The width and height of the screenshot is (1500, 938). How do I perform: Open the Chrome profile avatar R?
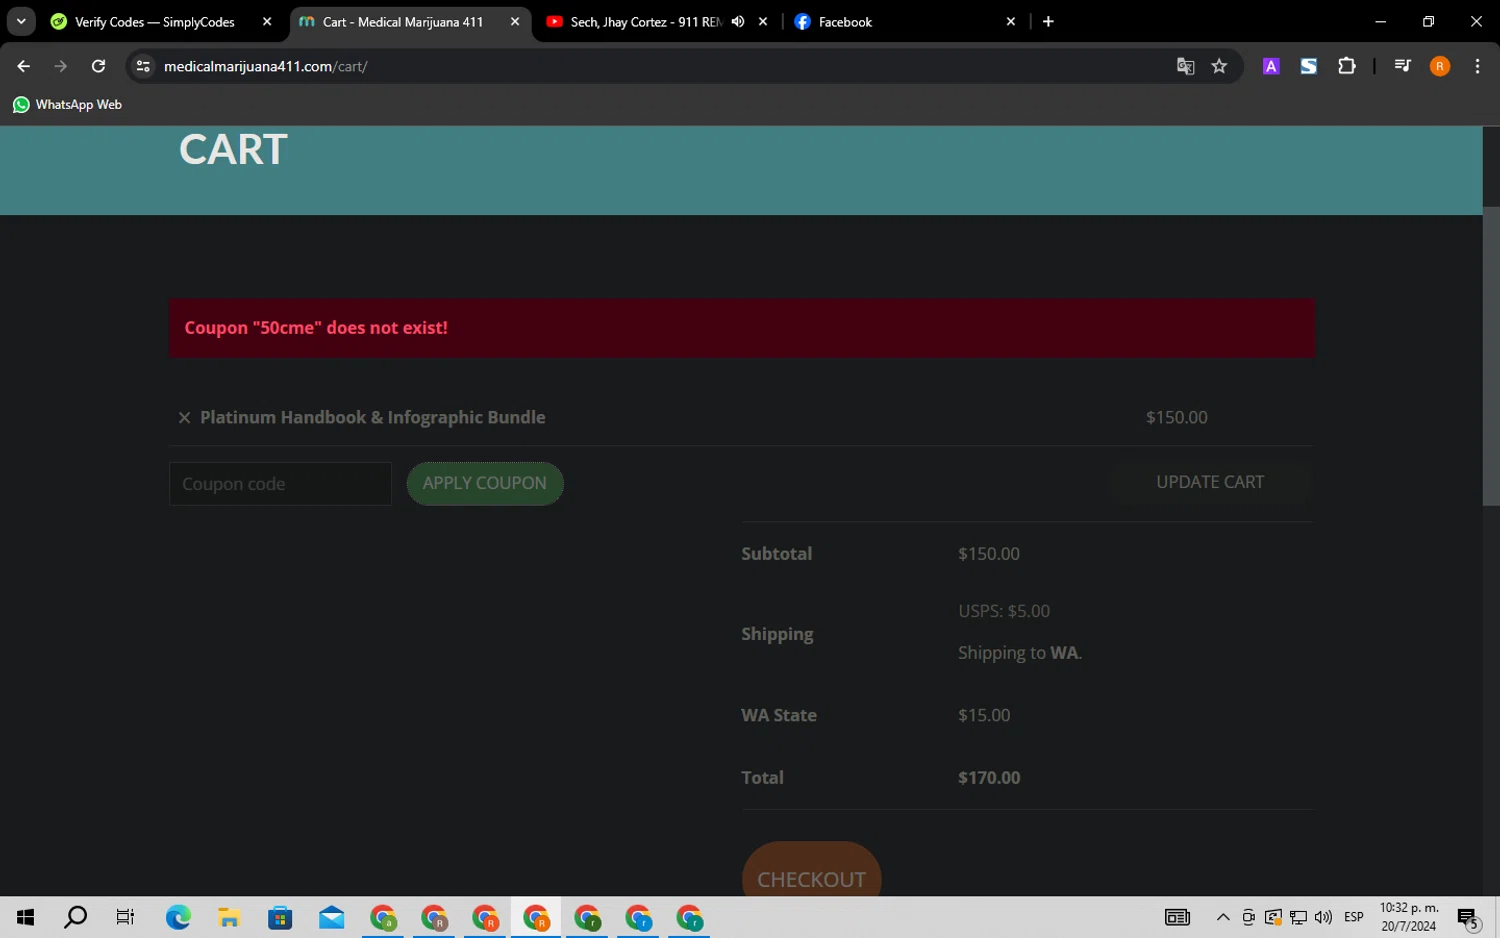[1440, 66]
